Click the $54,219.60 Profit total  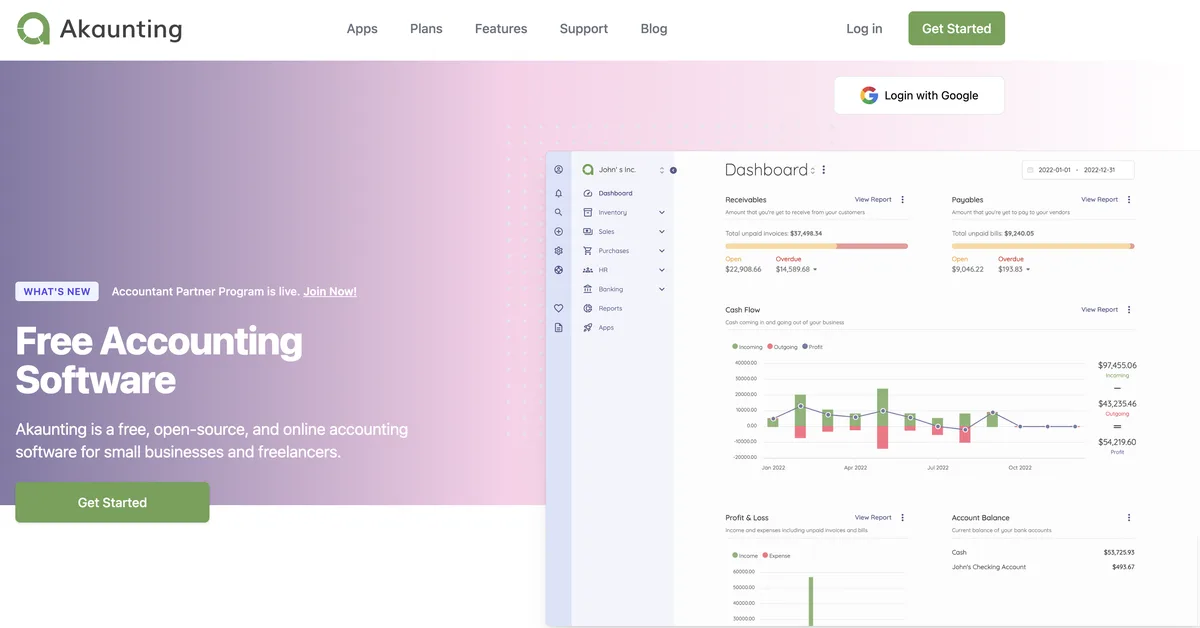pos(1117,442)
